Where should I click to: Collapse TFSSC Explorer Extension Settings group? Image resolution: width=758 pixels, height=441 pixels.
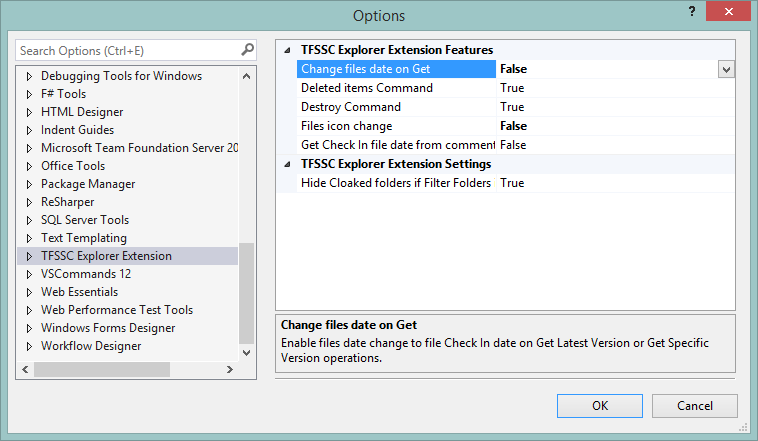287,164
